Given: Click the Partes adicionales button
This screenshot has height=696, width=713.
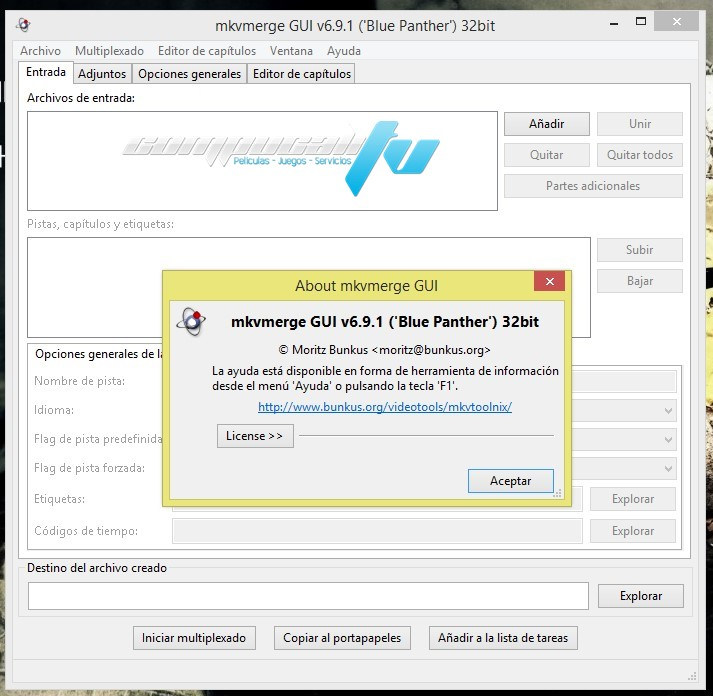Looking at the screenshot, I should (593, 186).
